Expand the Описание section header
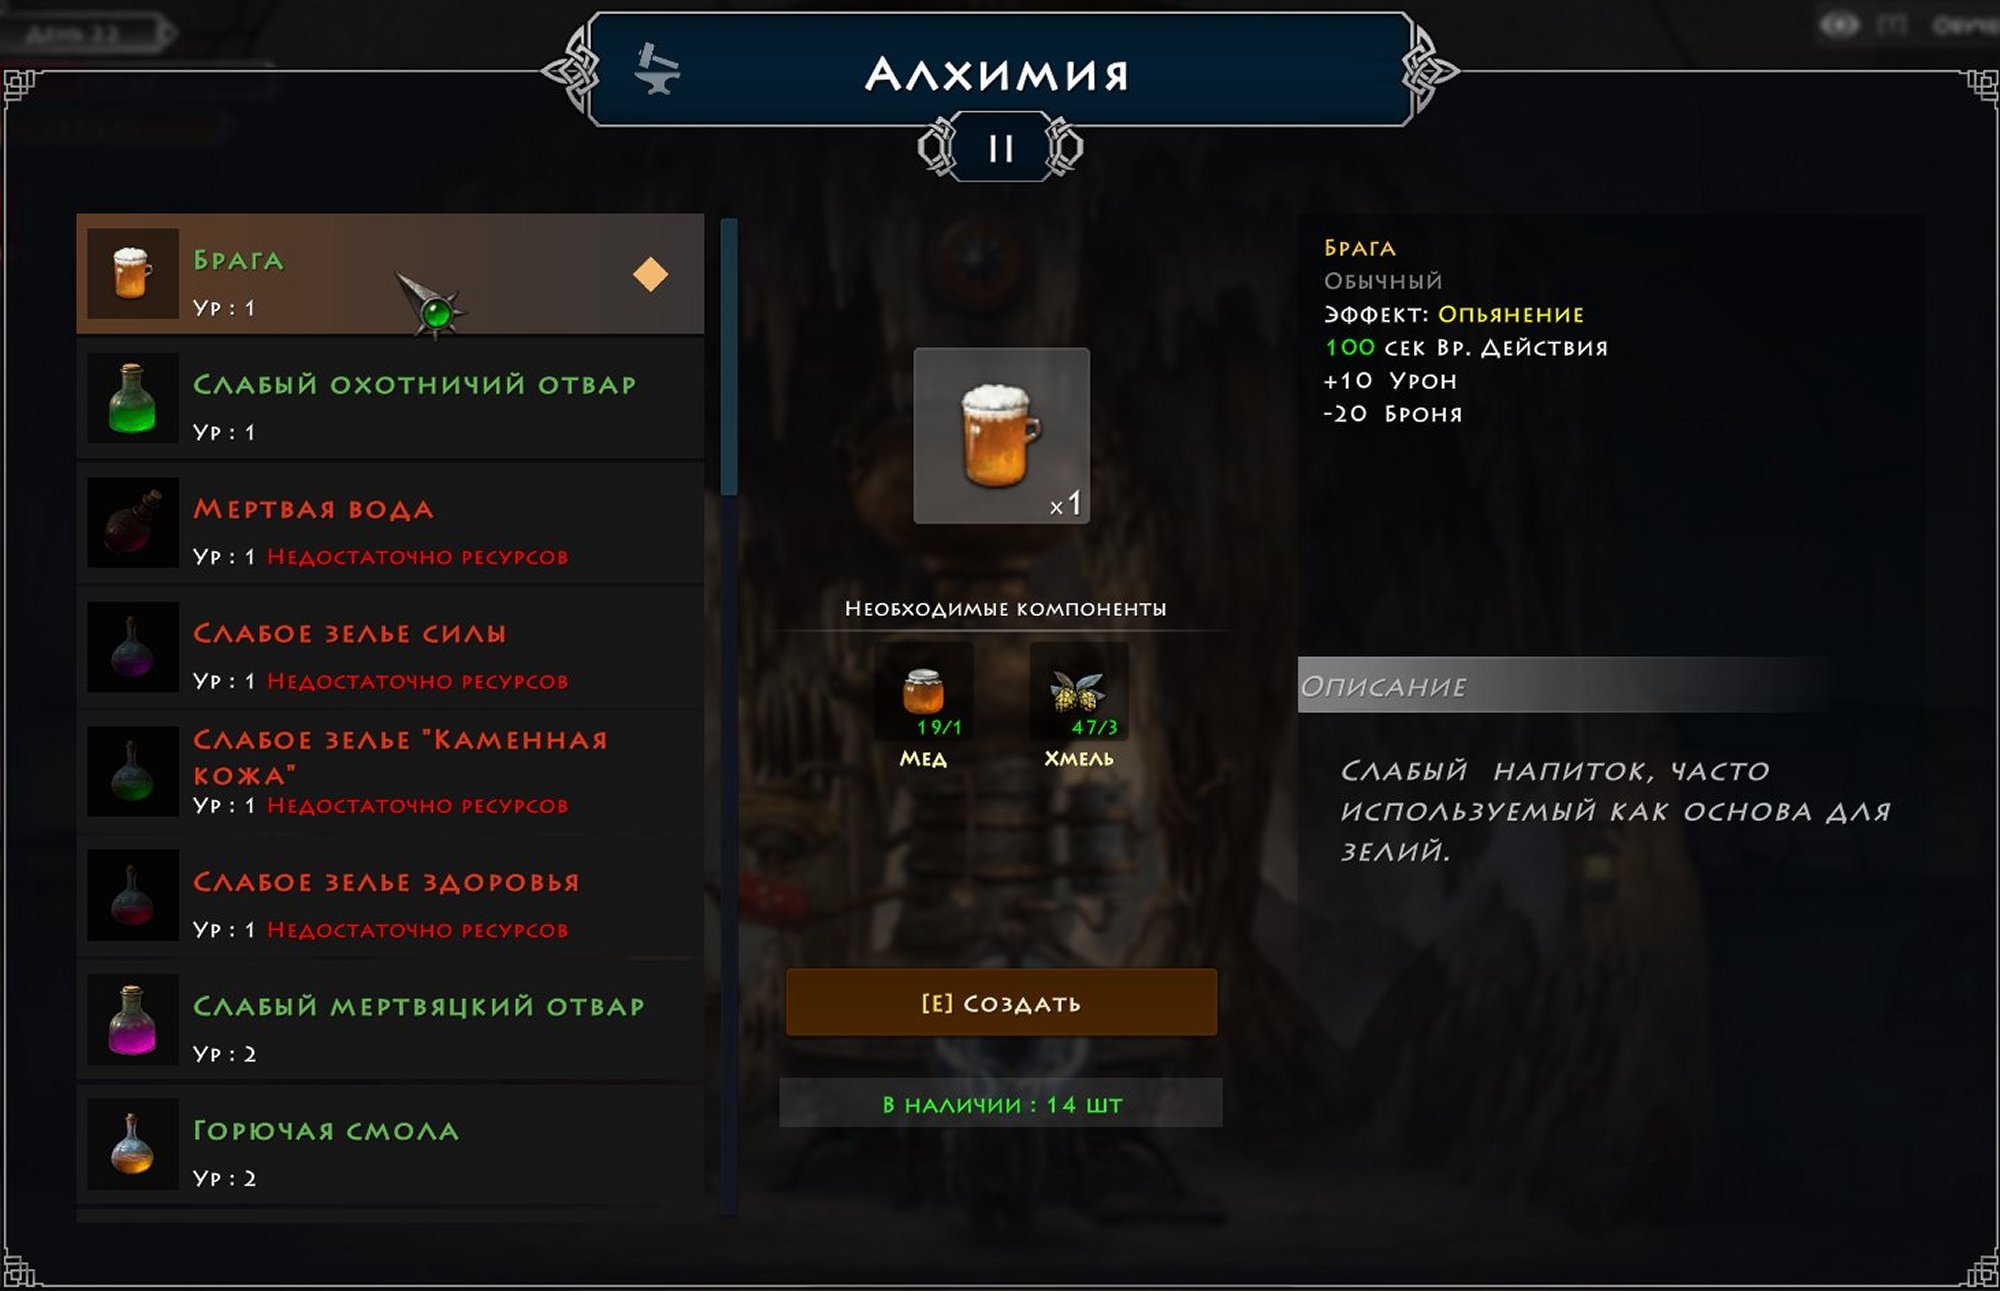This screenshot has width=2000, height=1291. click(x=1560, y=685)
